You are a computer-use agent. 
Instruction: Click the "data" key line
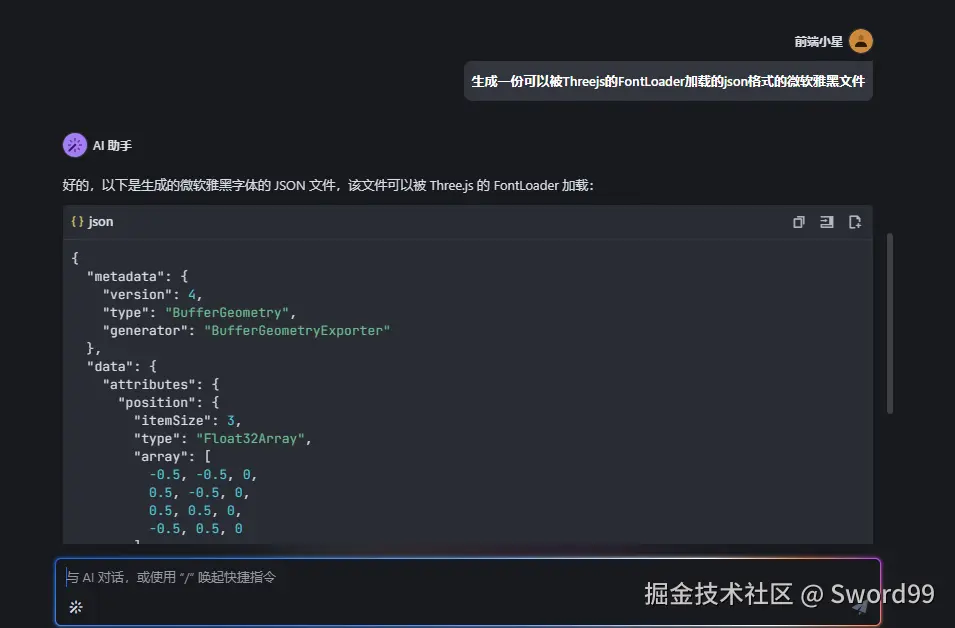point(122,367)
